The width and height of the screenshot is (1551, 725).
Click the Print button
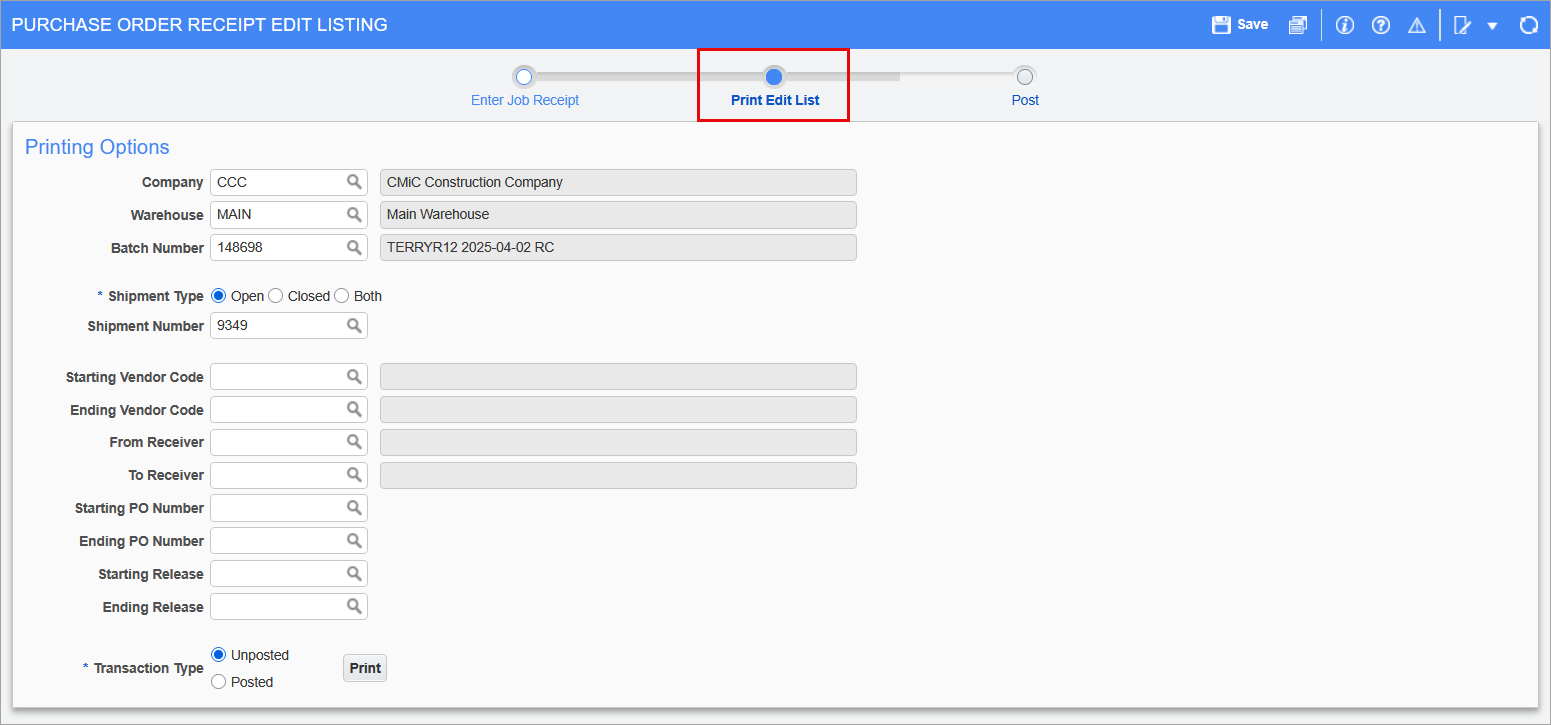coord(364,667)
